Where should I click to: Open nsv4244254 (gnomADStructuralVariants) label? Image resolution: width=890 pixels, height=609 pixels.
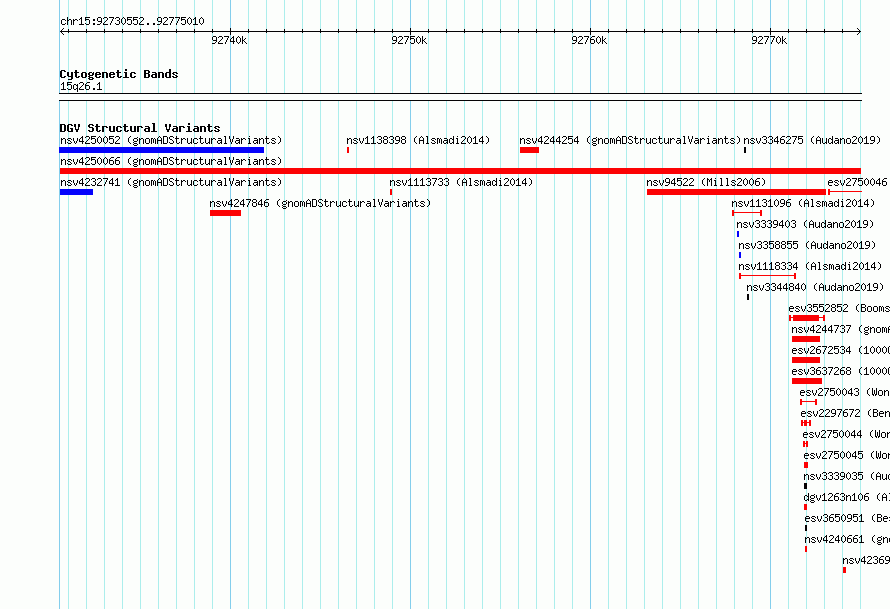pos(631,140)
